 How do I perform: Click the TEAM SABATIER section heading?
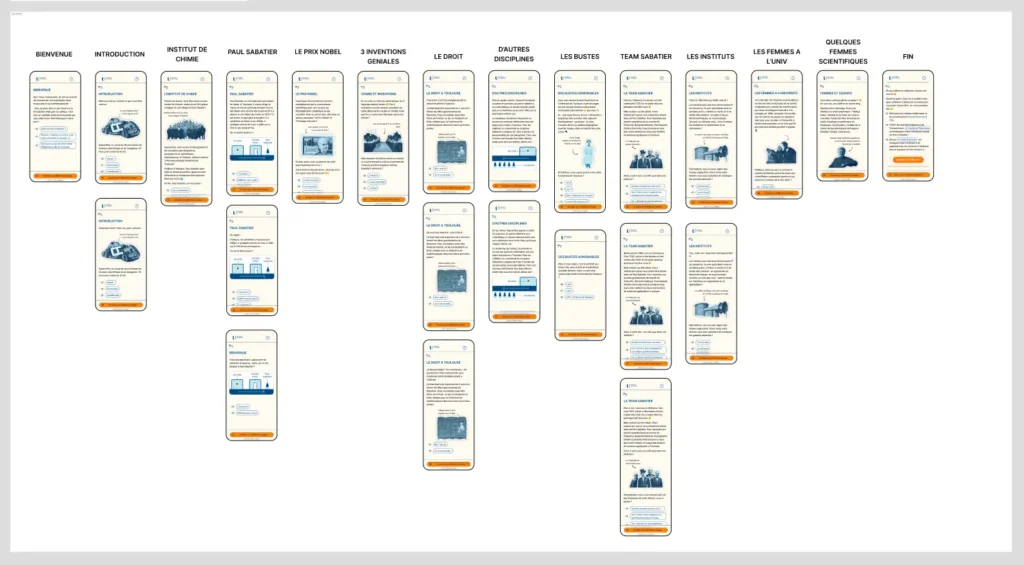tap(645, 56)
